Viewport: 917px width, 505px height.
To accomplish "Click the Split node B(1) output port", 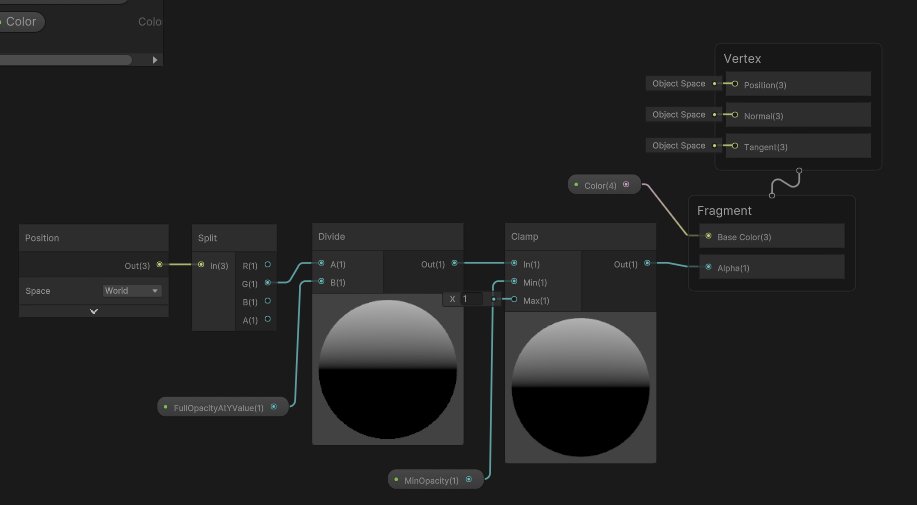I will tap(268, 301).
